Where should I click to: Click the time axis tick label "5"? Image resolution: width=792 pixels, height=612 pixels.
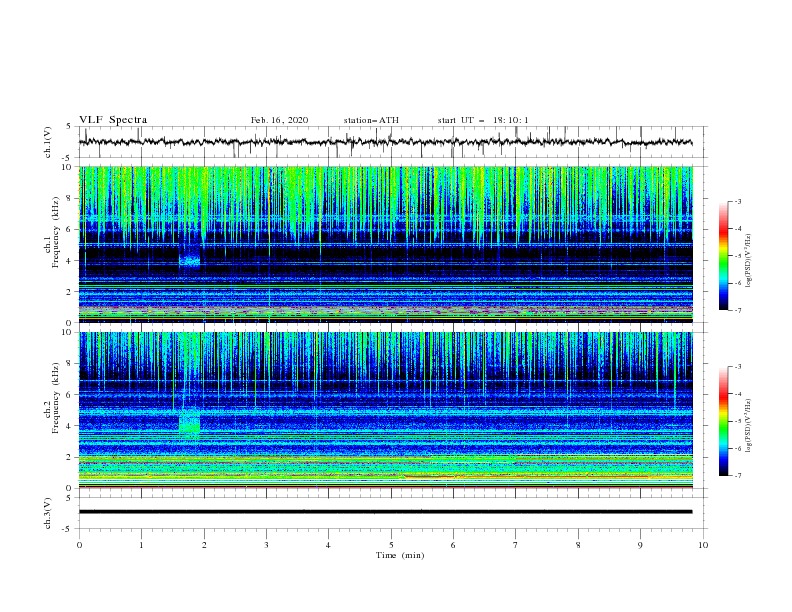pyautogui.click(x=391, y=545)
